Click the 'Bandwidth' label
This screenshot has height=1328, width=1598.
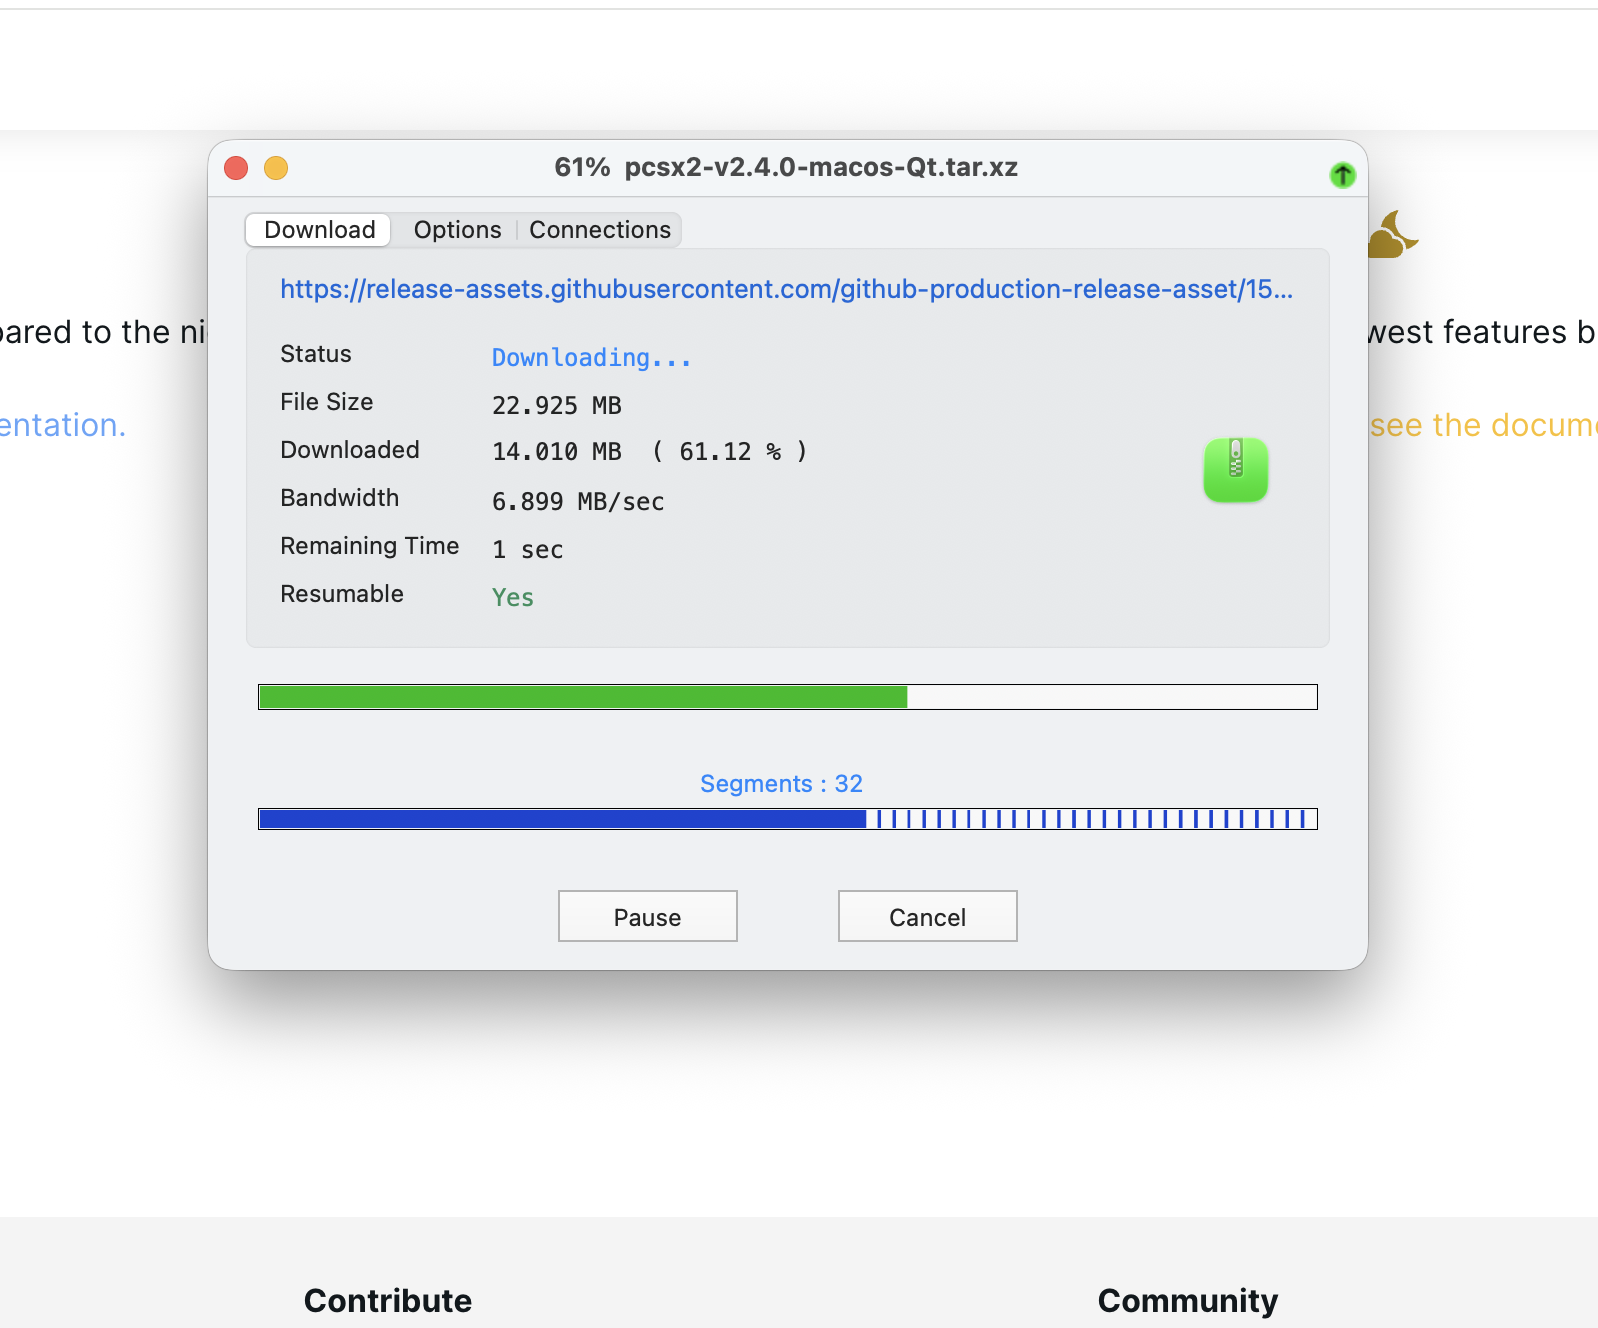point(340,498)
